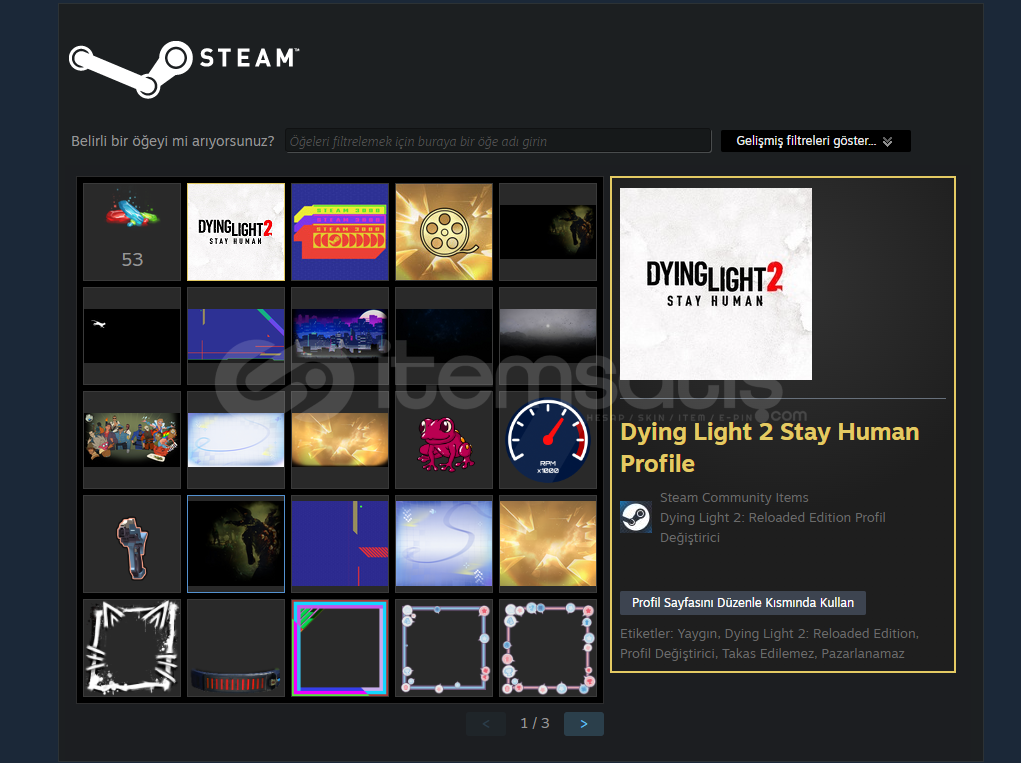The image size is (1021, 763).
Task: Pick the white cat-ear avatar frame
Action: 132,648
